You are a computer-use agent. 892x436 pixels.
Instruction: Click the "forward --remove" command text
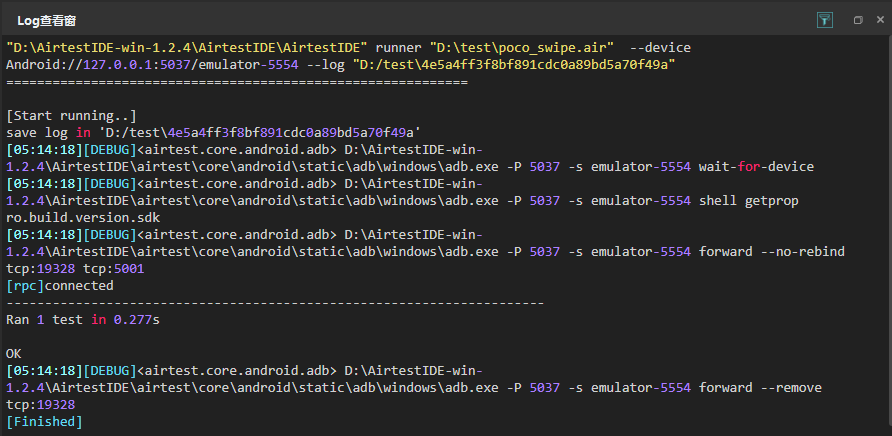(760, 388)
